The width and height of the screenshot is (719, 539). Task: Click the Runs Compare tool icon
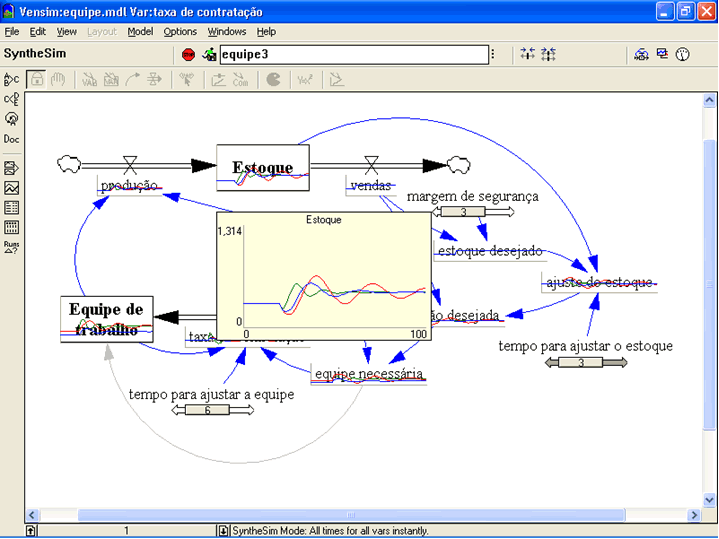pyautogui.click(x=12, y=246)
